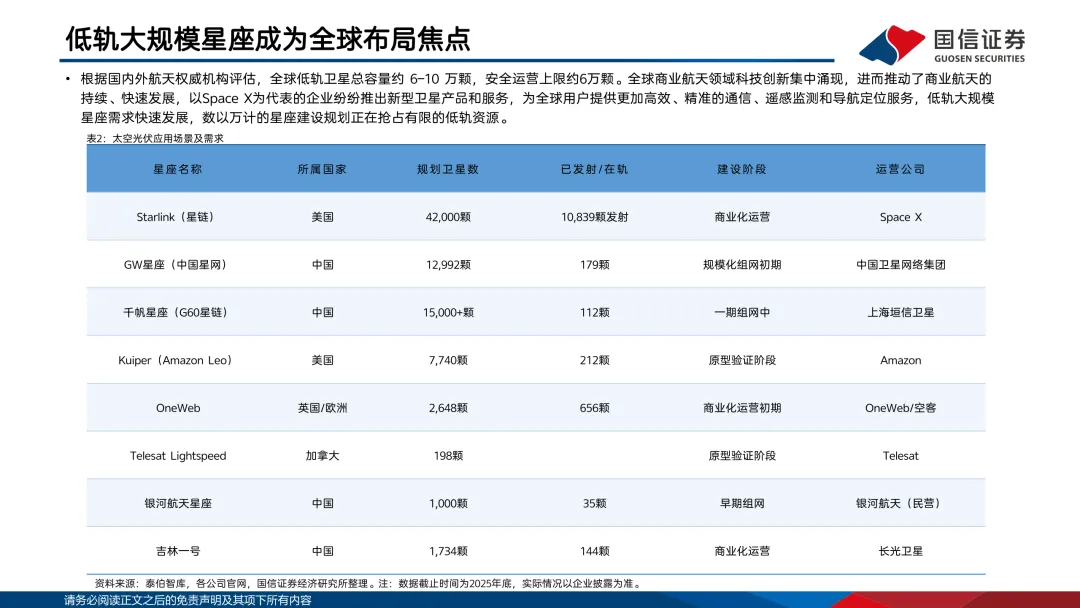Select the 144颗 cell
1080x608 pixels.
click(594, 551)
